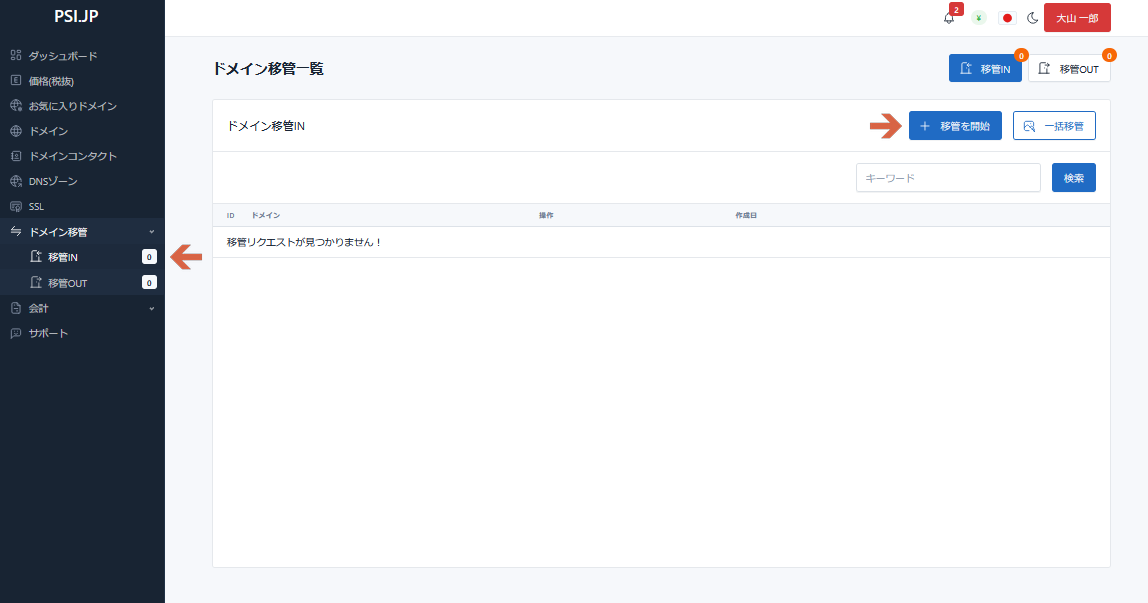Open ダッシュボード in the sidebar
Screen dimensions: 1148x603
(x=62, y=56)
